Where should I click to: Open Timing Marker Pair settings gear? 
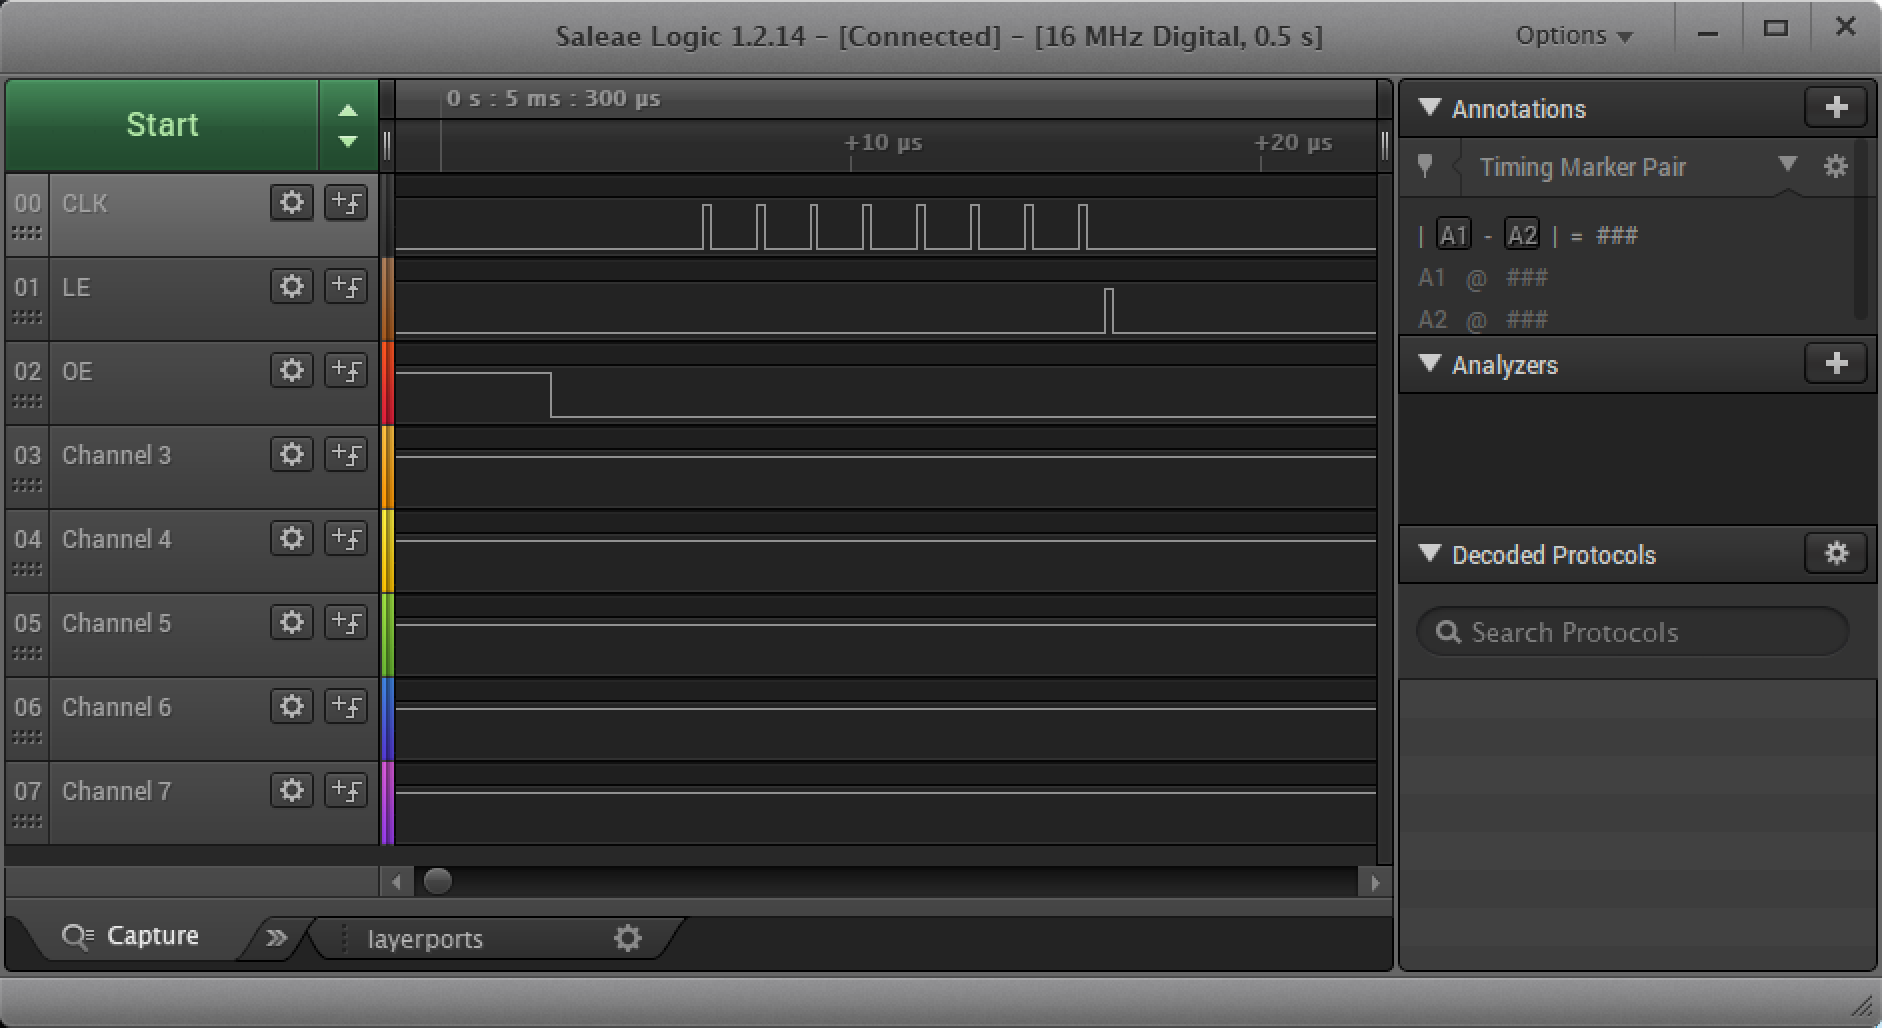tap(1836, 166)
